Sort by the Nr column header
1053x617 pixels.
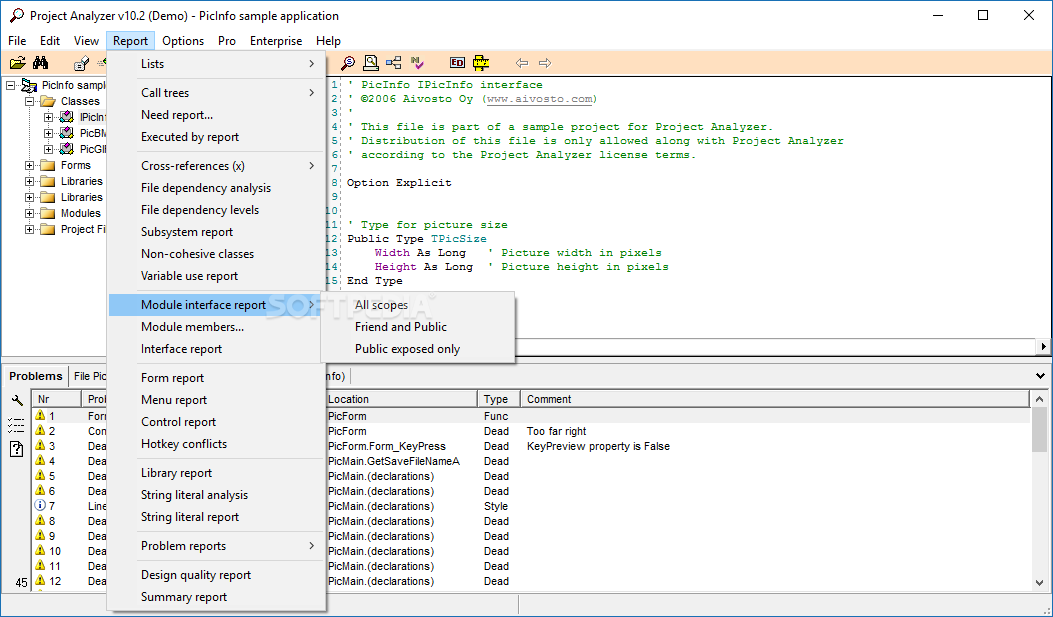[x=57, y=399]
